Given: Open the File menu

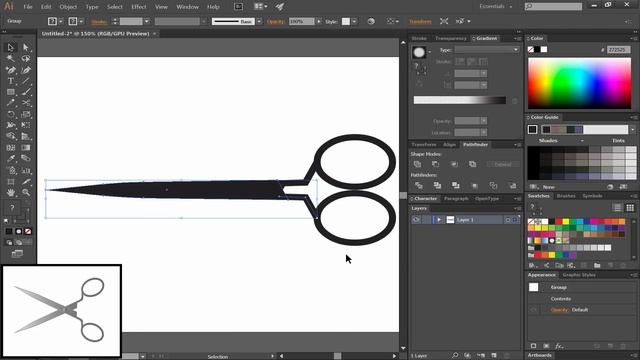Looking at the screenshot, I should [28, 7].
